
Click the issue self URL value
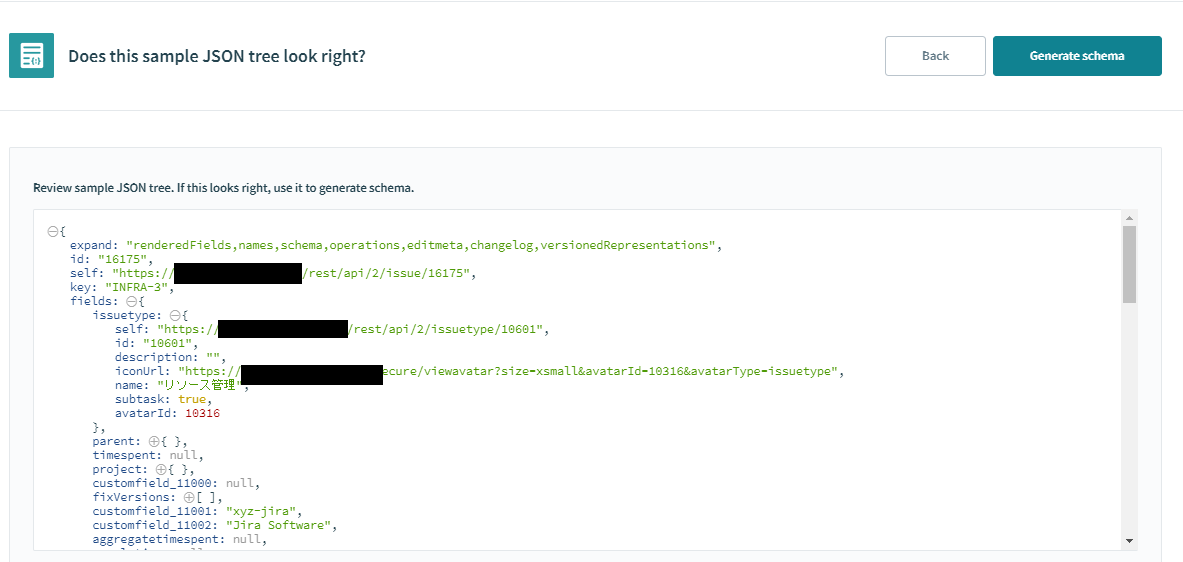(294, 273)
